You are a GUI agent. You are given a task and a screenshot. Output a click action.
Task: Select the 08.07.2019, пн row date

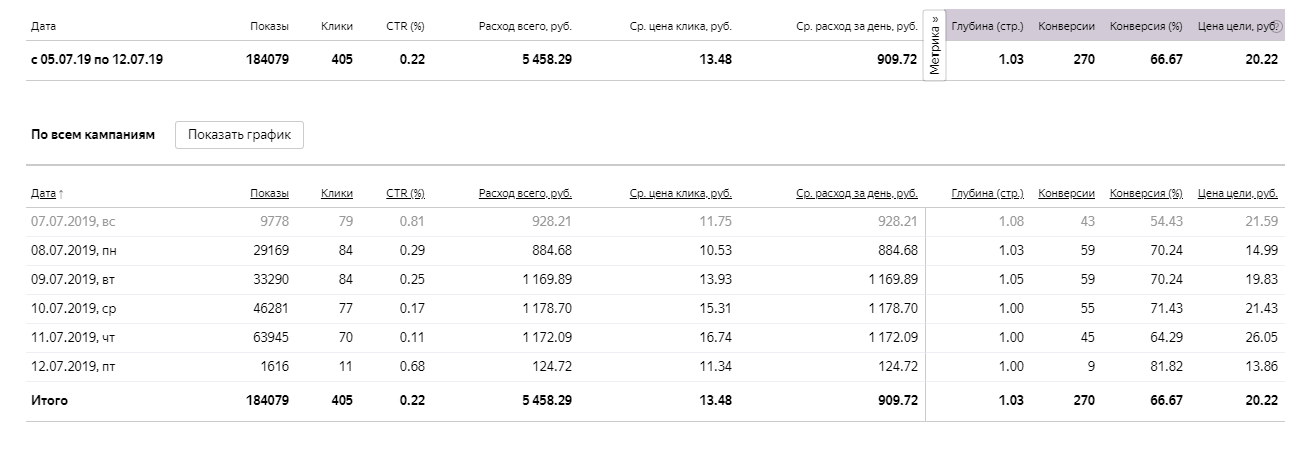click(67, 250)
